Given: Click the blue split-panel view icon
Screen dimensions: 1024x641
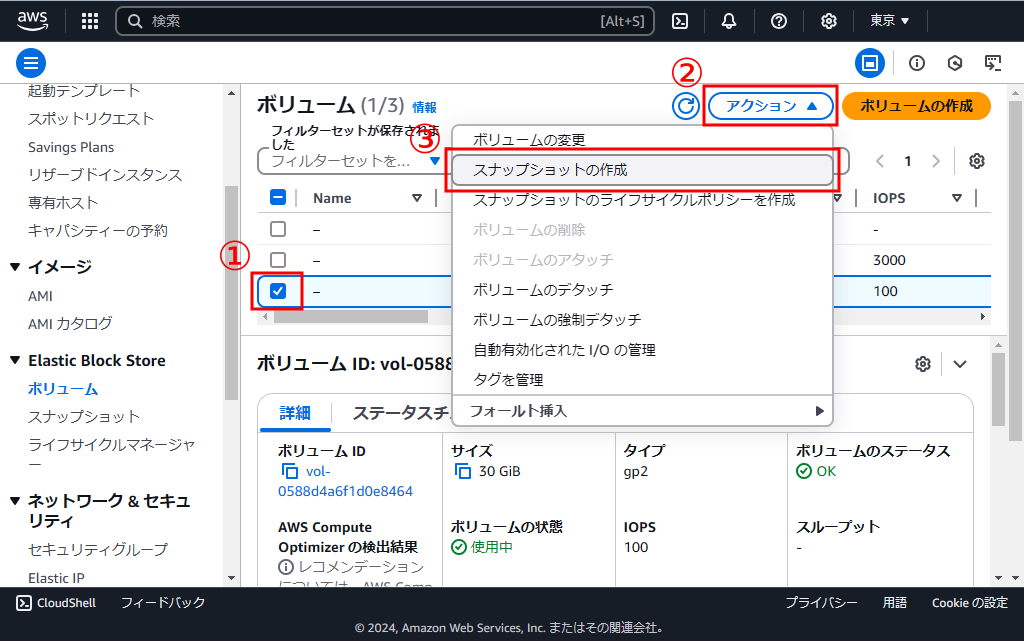Looking at the screenshot, I should pyautogui.click(x=870, y=63).
